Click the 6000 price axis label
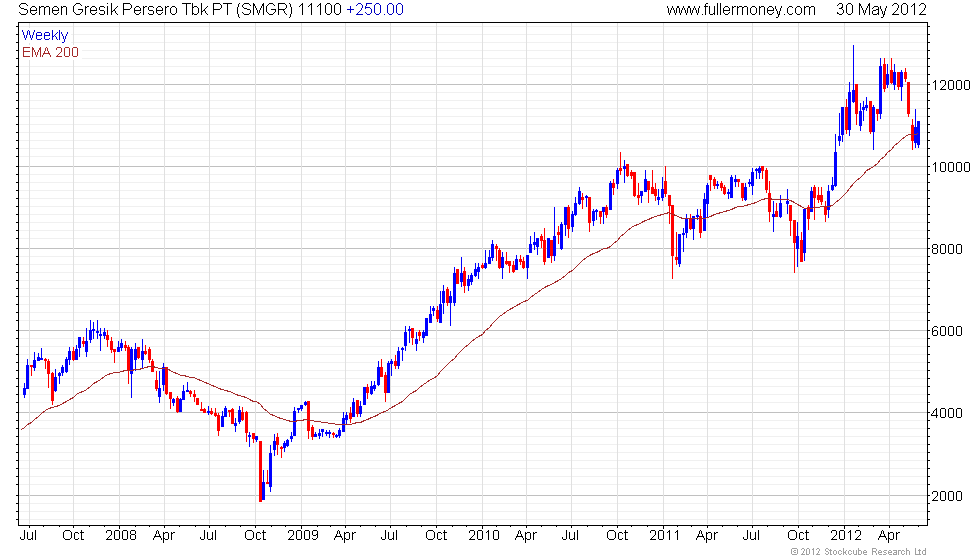980x560 pixels. 947,331
